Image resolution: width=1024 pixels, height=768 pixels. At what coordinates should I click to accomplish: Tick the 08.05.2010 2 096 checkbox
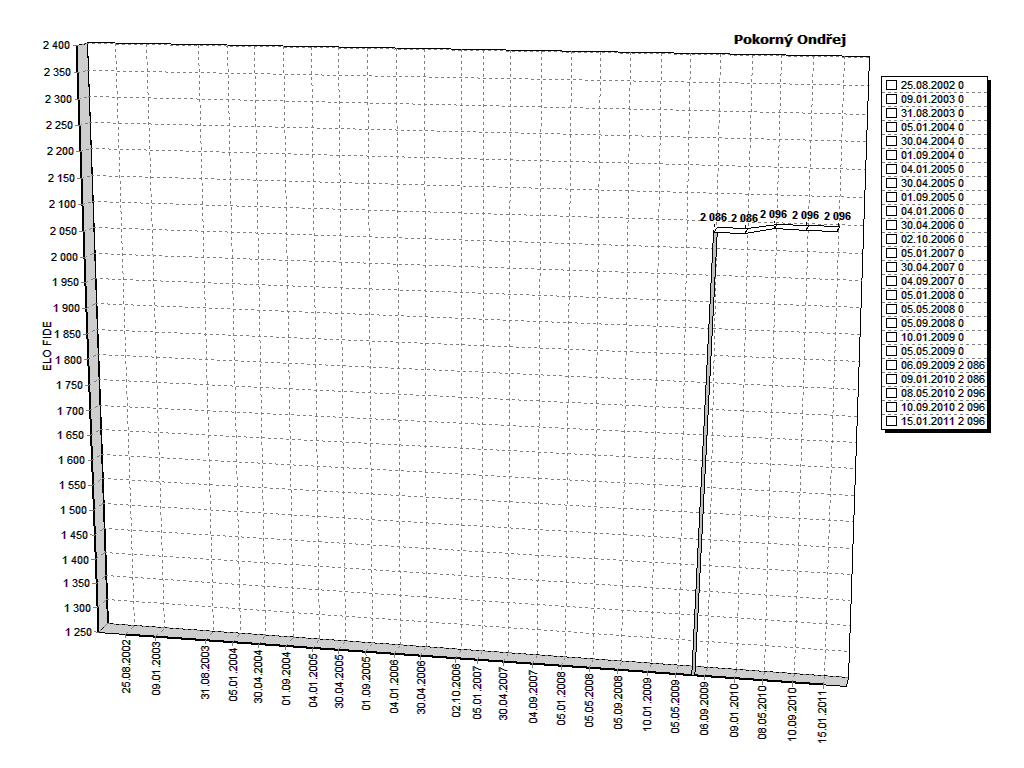pos(891,394)
